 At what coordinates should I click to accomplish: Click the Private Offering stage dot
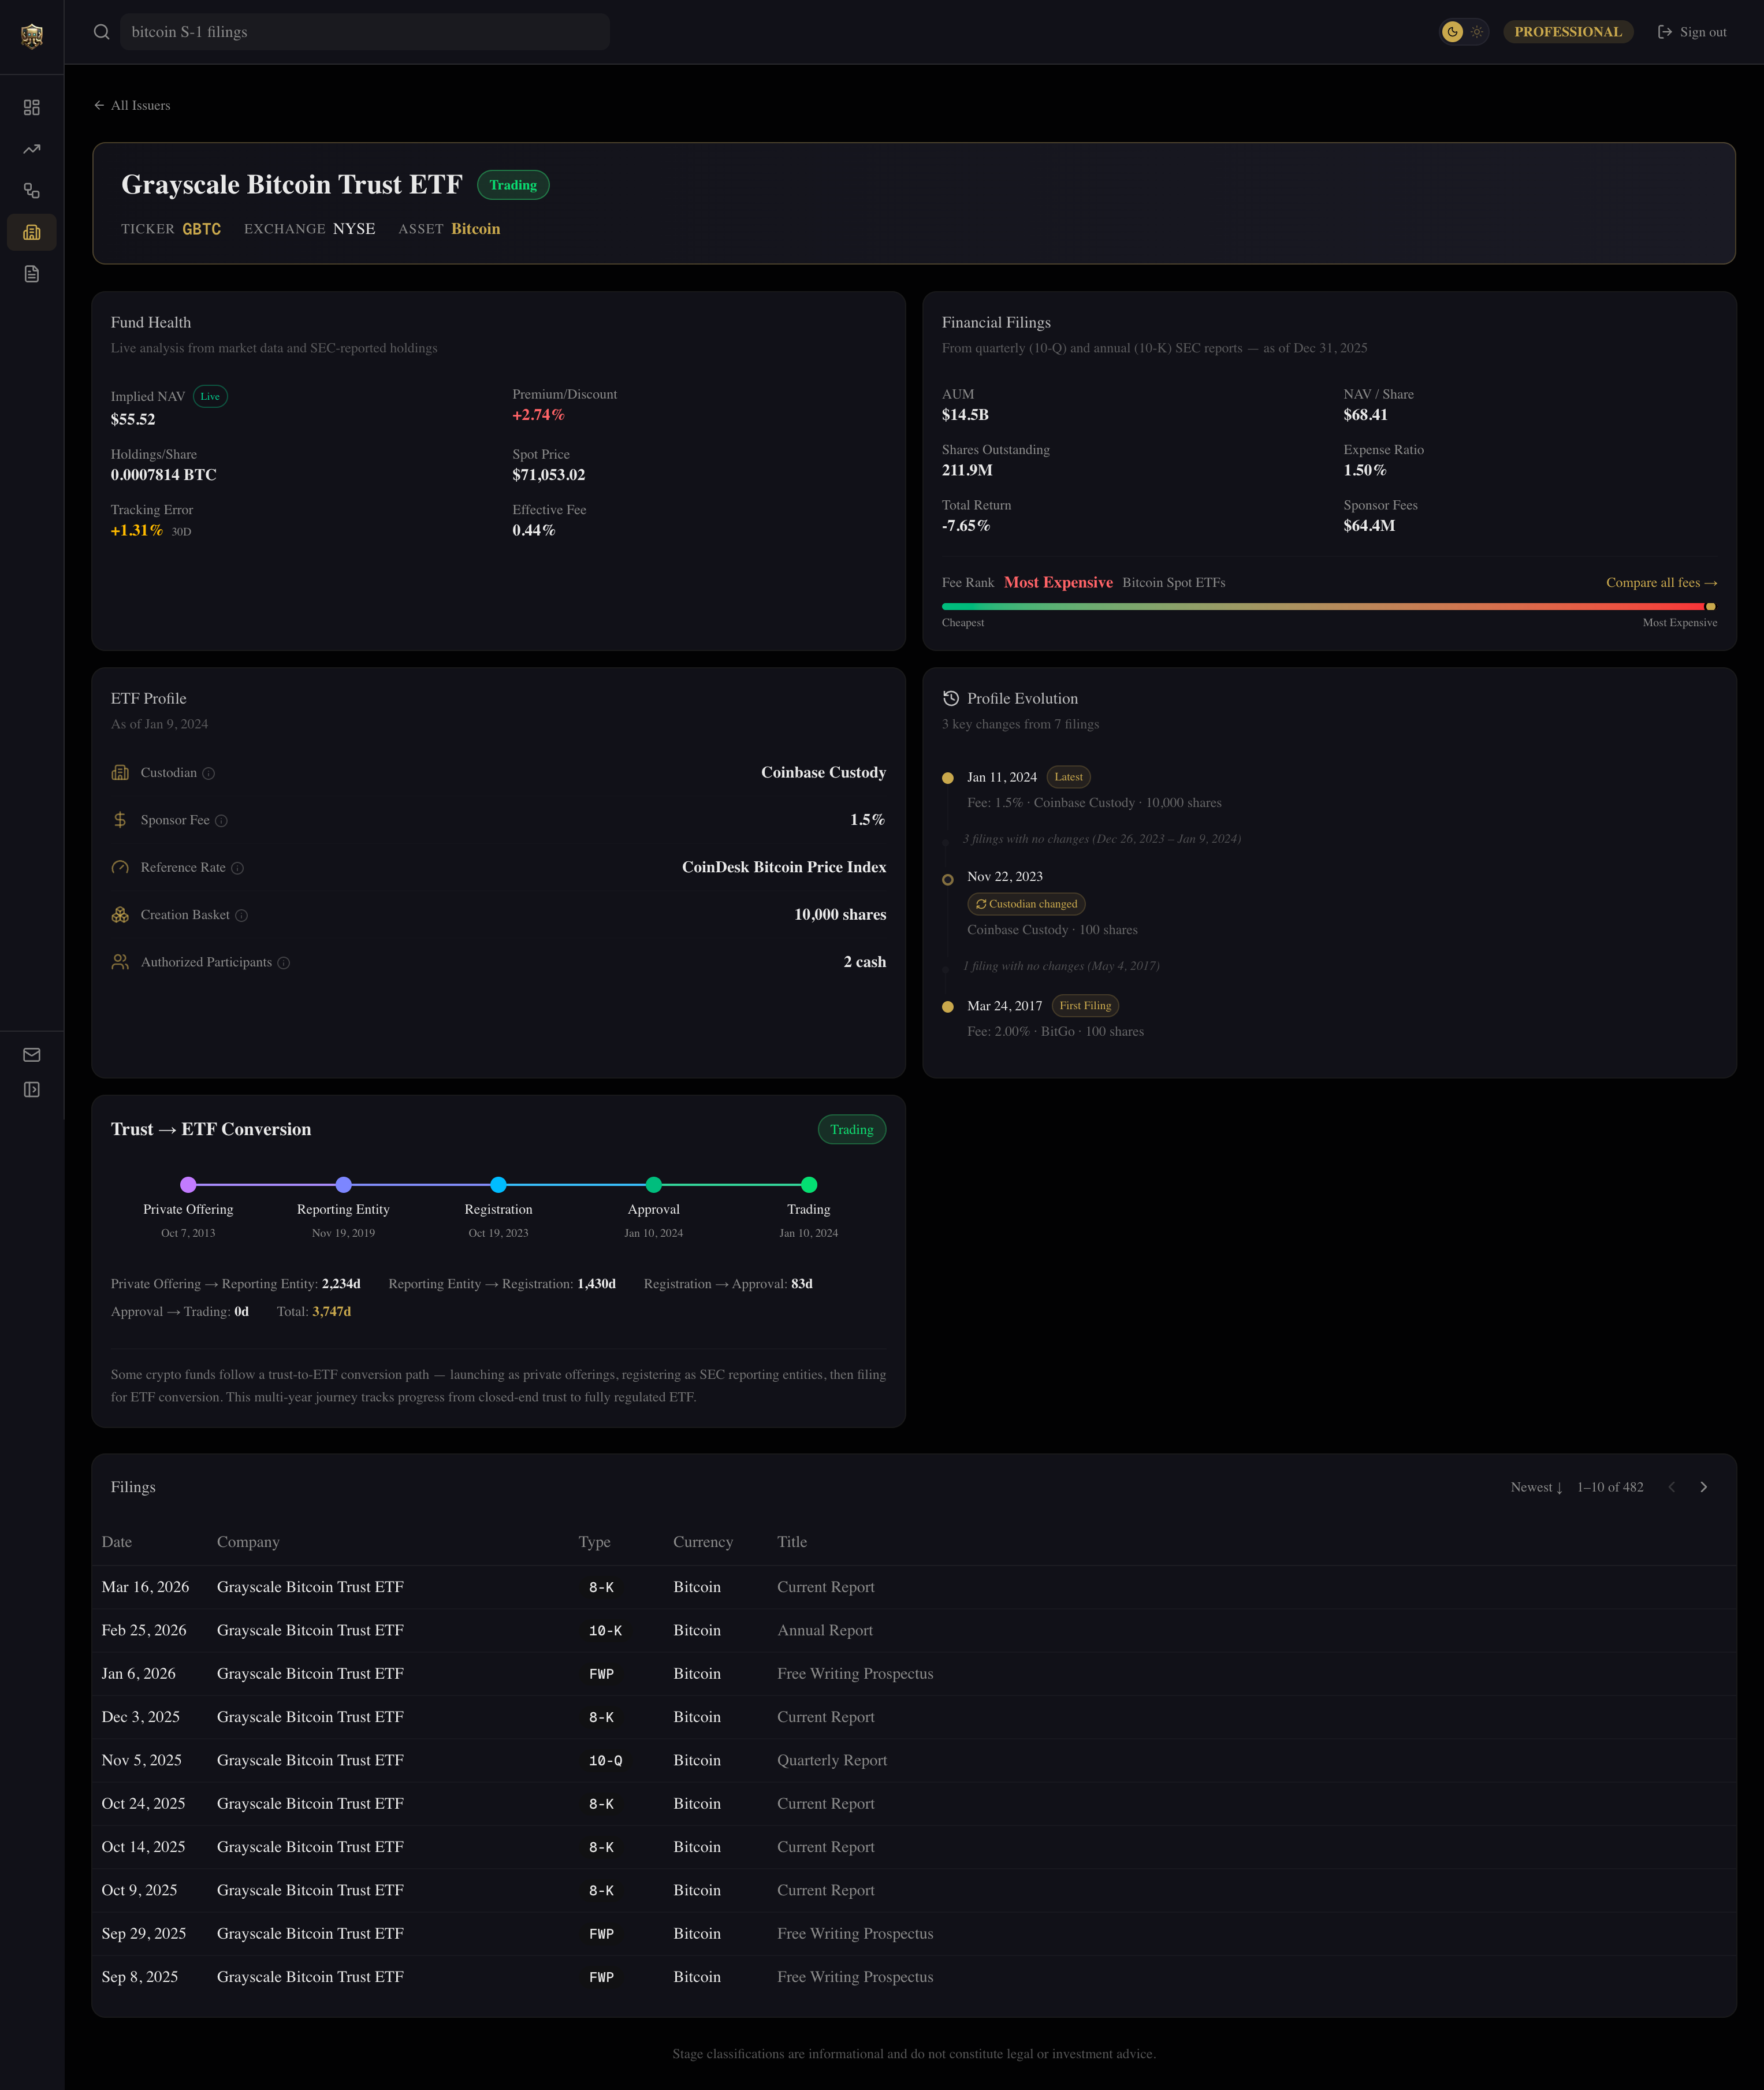coord(188,1185)
